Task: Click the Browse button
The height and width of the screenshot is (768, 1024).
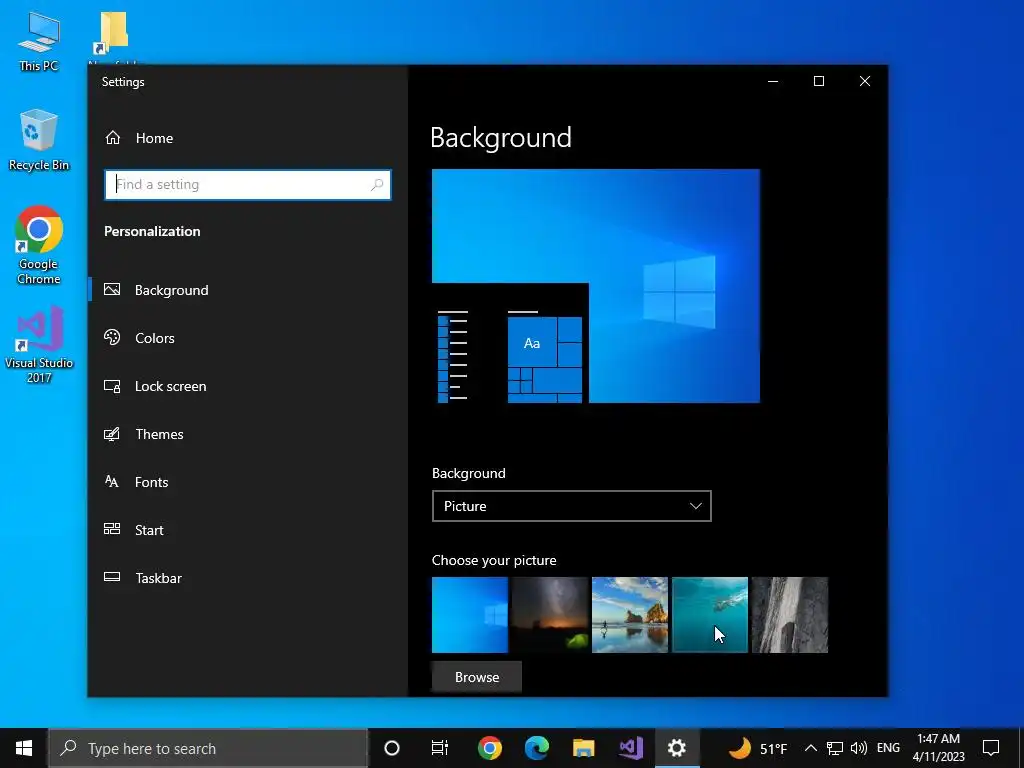Action: [x=477, y=677]
